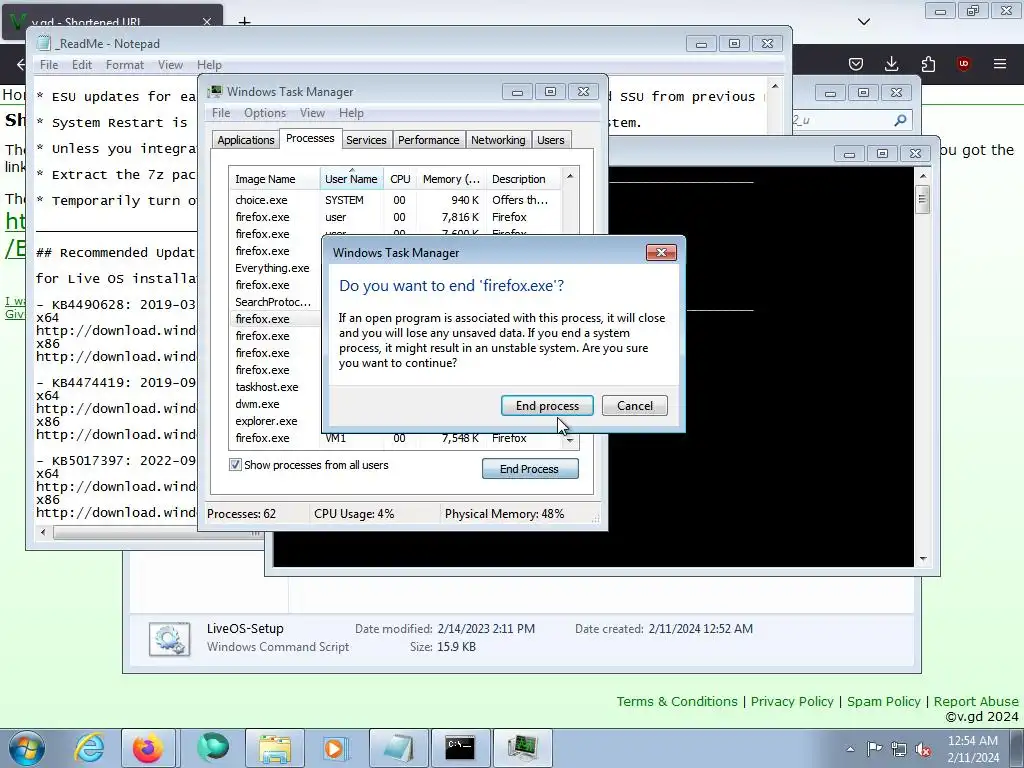Launch Internet Explorer from taskbar
Screen dimensions: 1024x768
[x=89, y=748]
